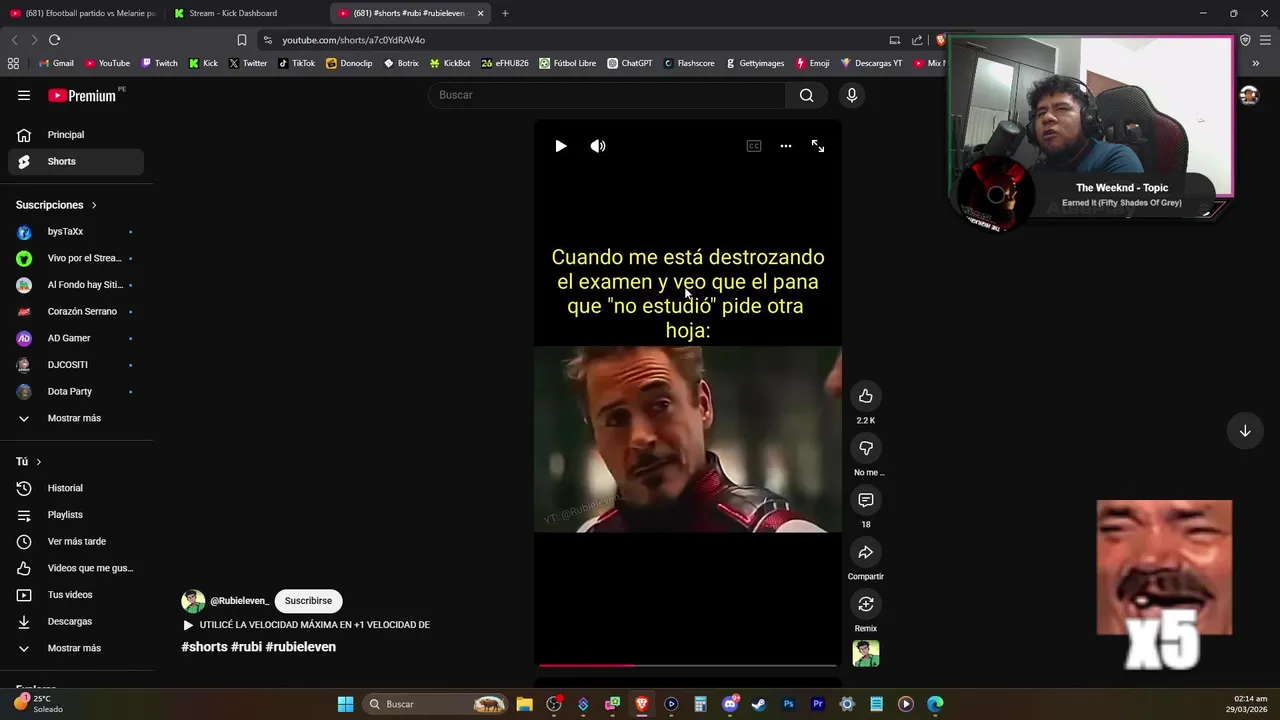Open the hamburger guide menu
Viewport: 1280px width, 720px height.
[x=24, y=95]
